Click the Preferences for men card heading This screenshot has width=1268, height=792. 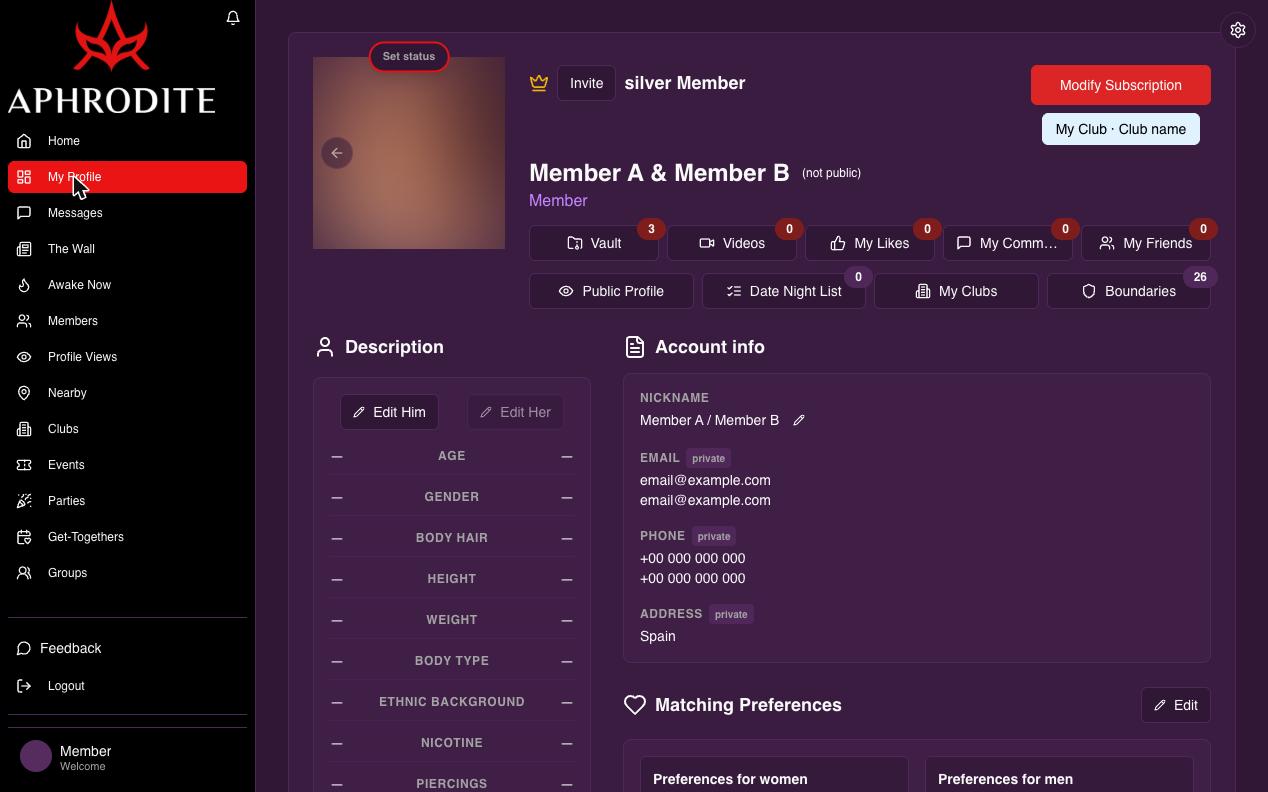(1005, 779)
